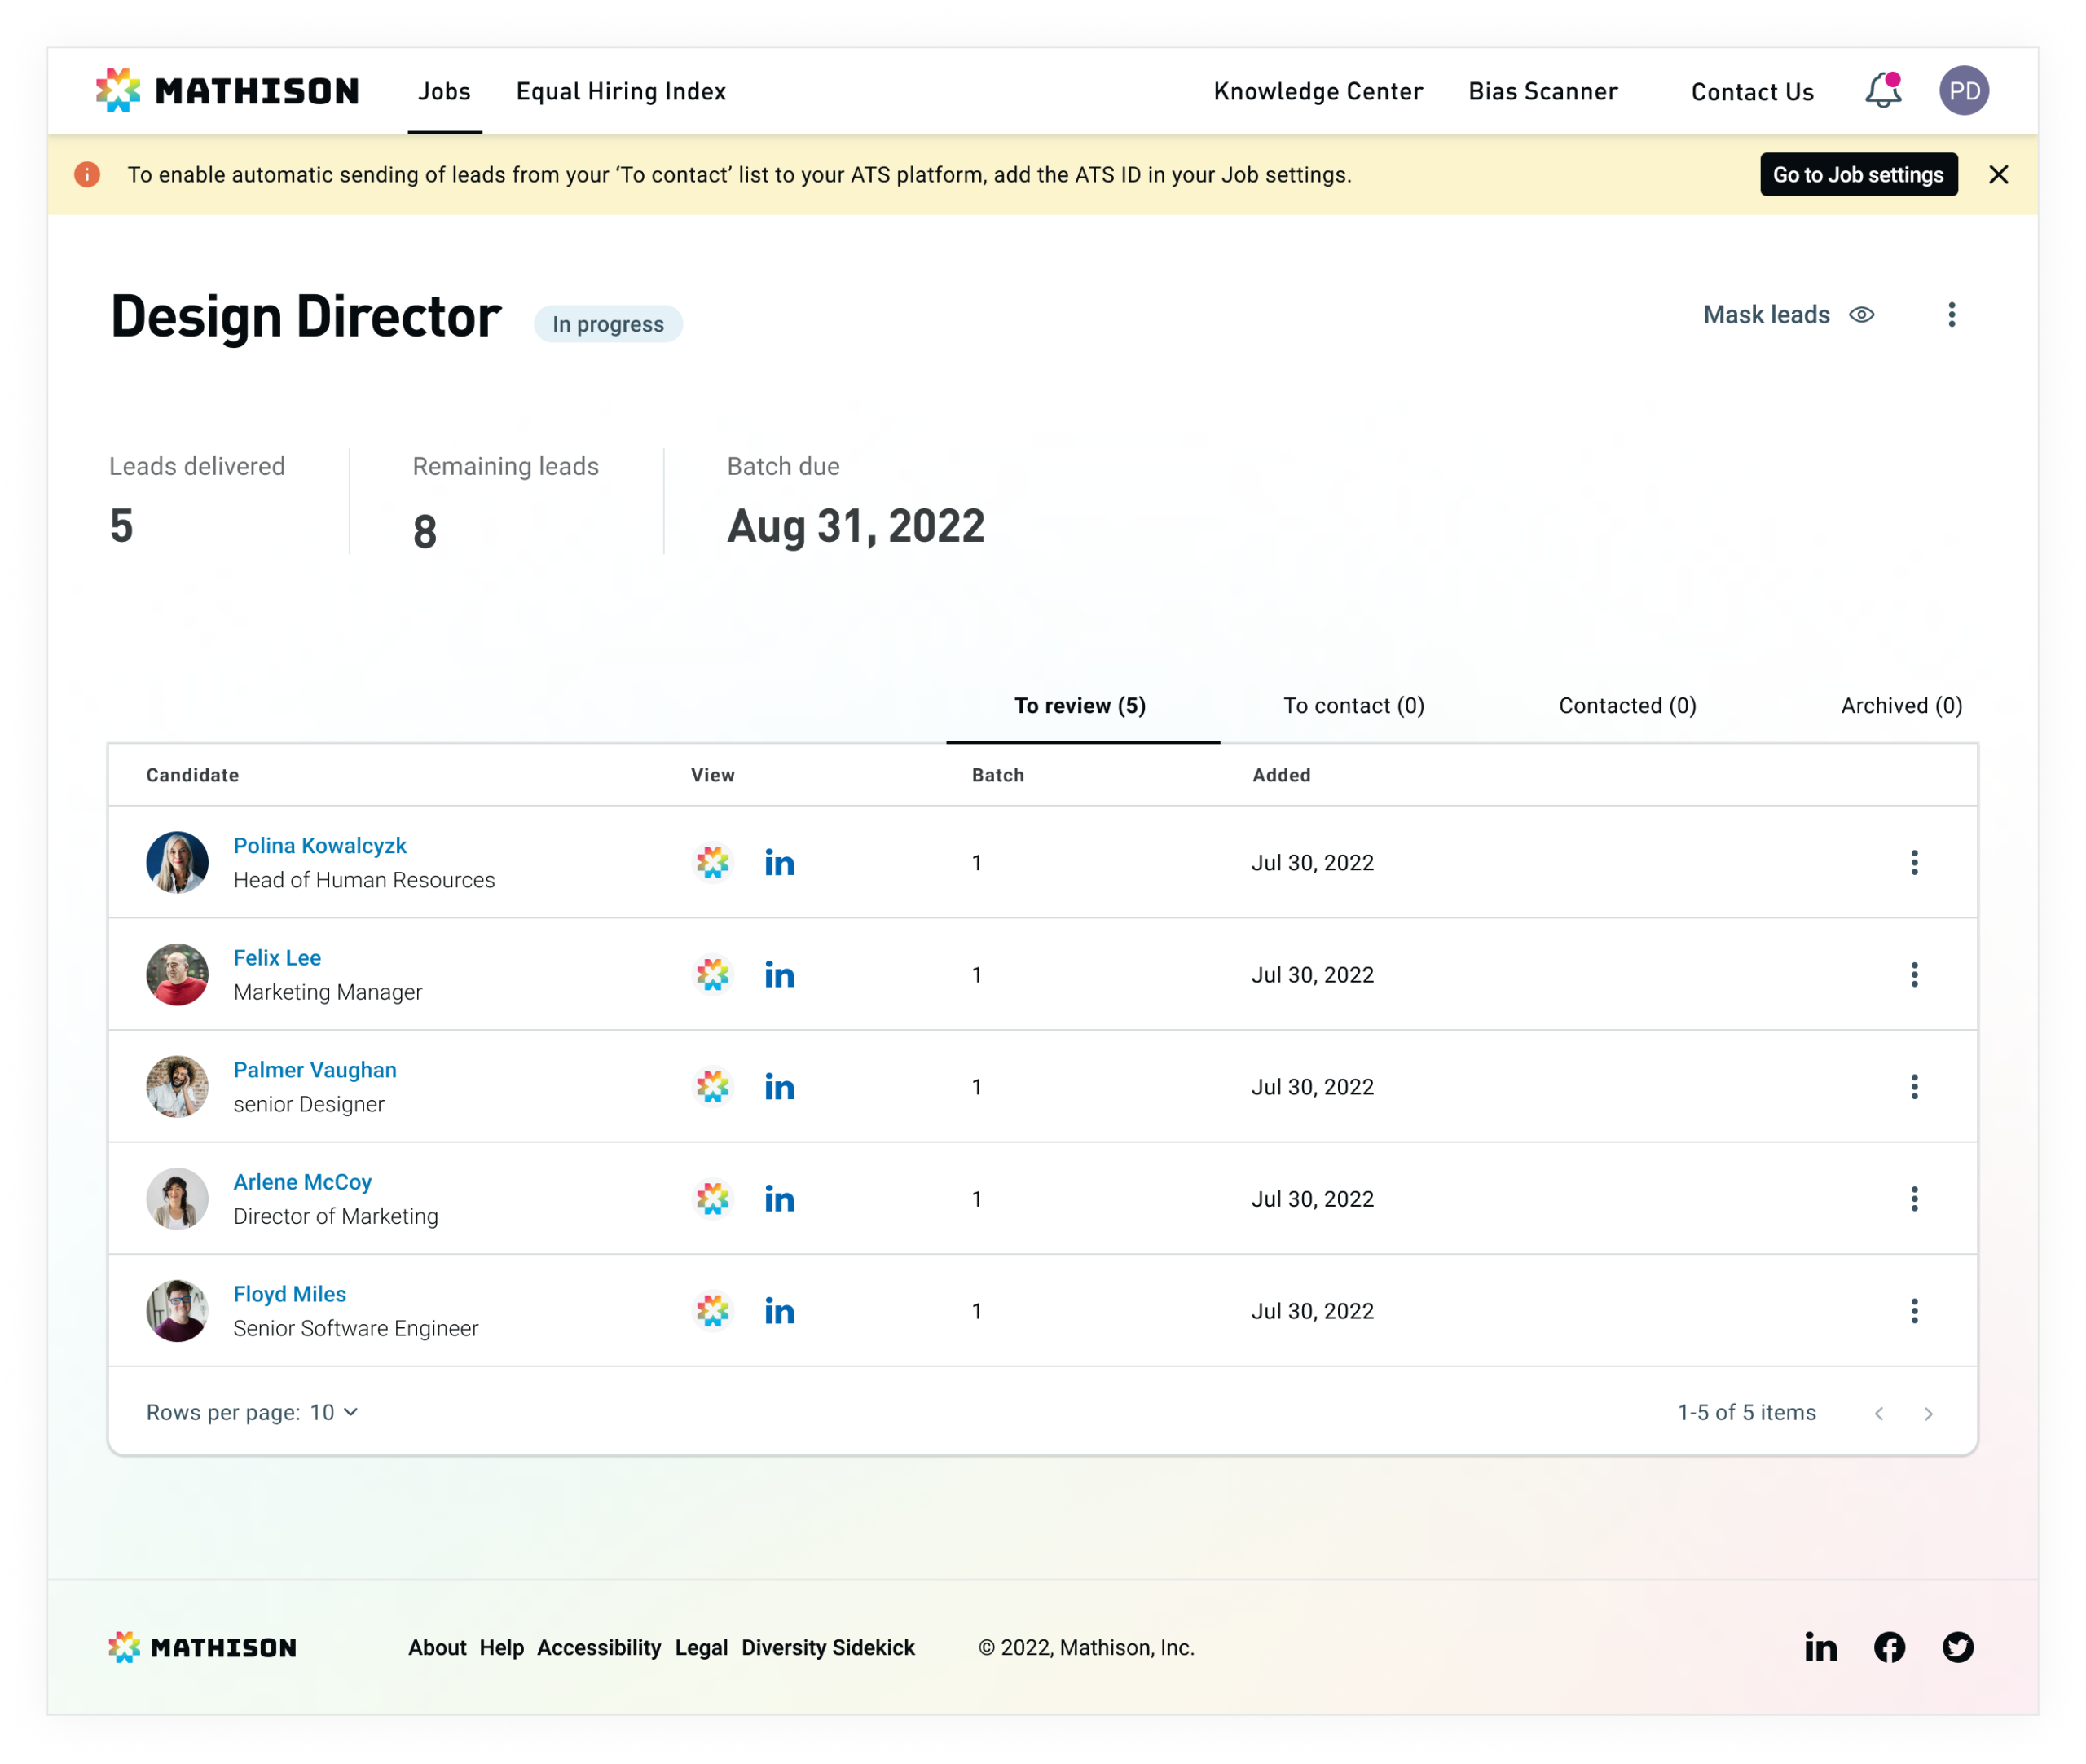Open Floyd Miles' LinkedIn icon
This screenshot has width=2086, height=1764.
(x=779, y=1311)
